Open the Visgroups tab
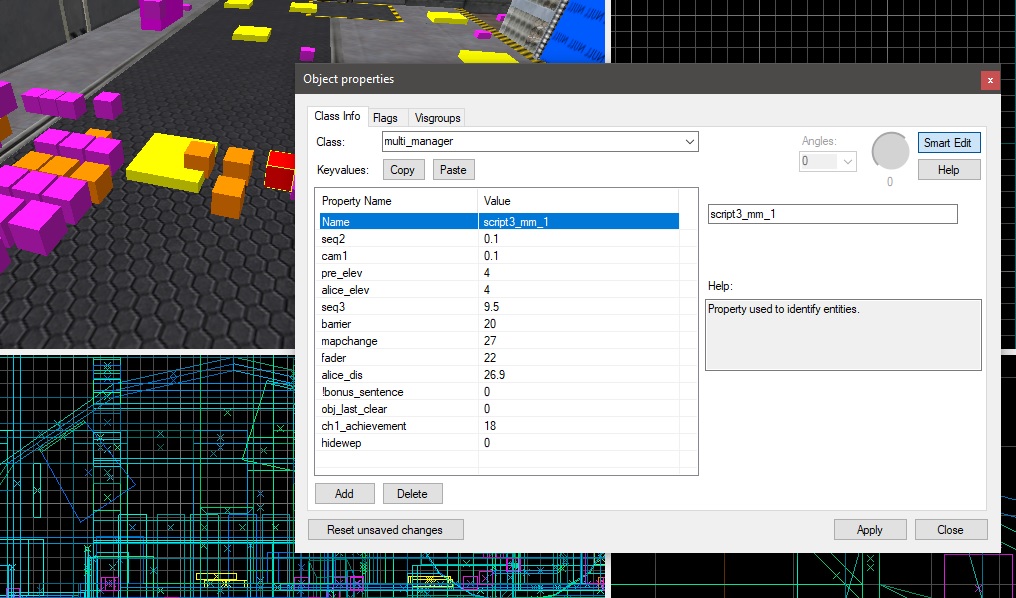The width and height of the screenshot is (1016, 598). (437, 118)
